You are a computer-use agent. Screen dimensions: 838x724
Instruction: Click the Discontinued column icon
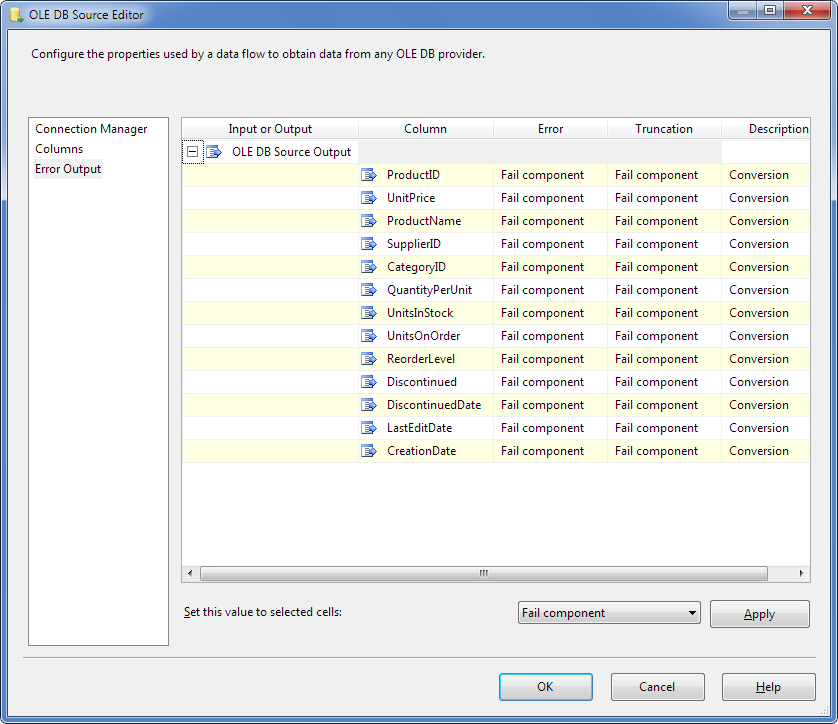[x=368, y=382]
